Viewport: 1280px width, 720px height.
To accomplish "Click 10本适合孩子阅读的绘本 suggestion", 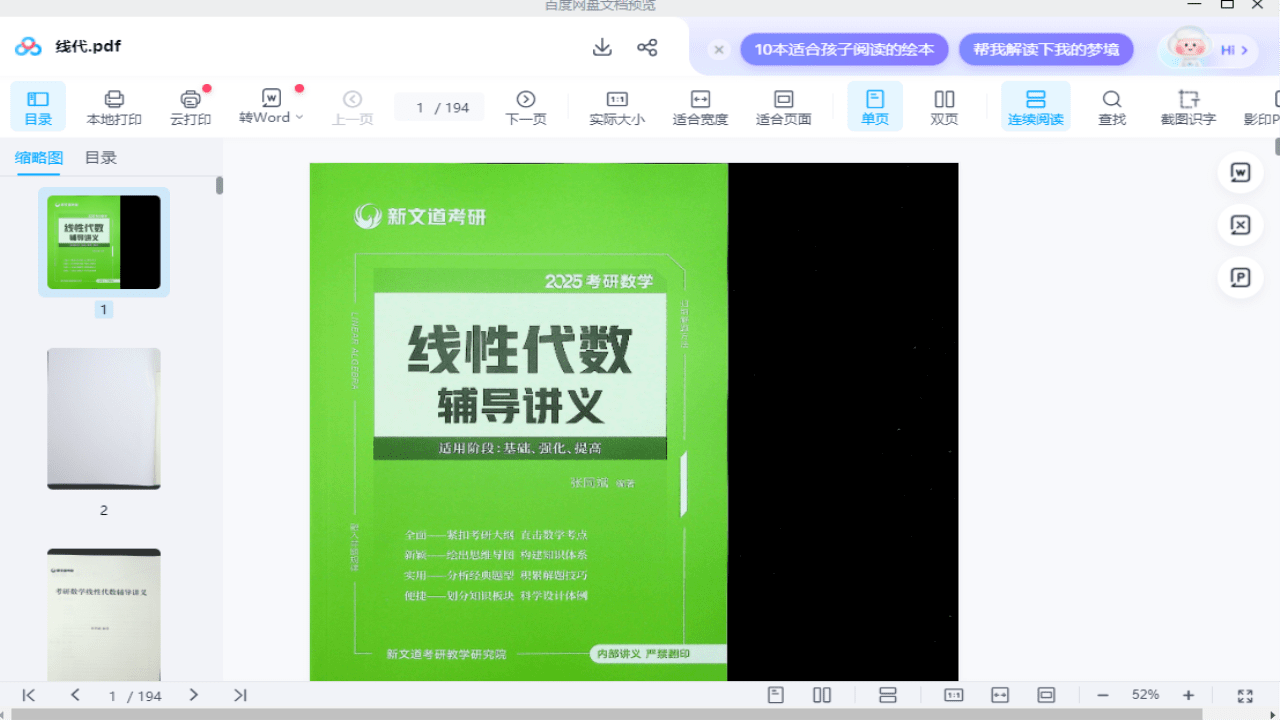I will coord(844,49).
